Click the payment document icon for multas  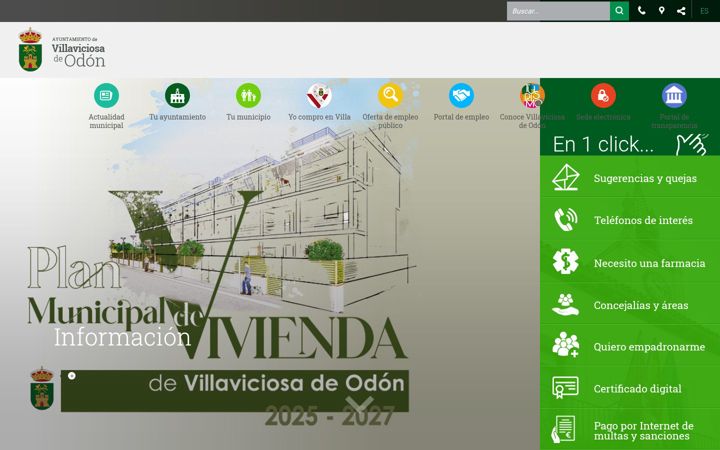pos(563,429)
